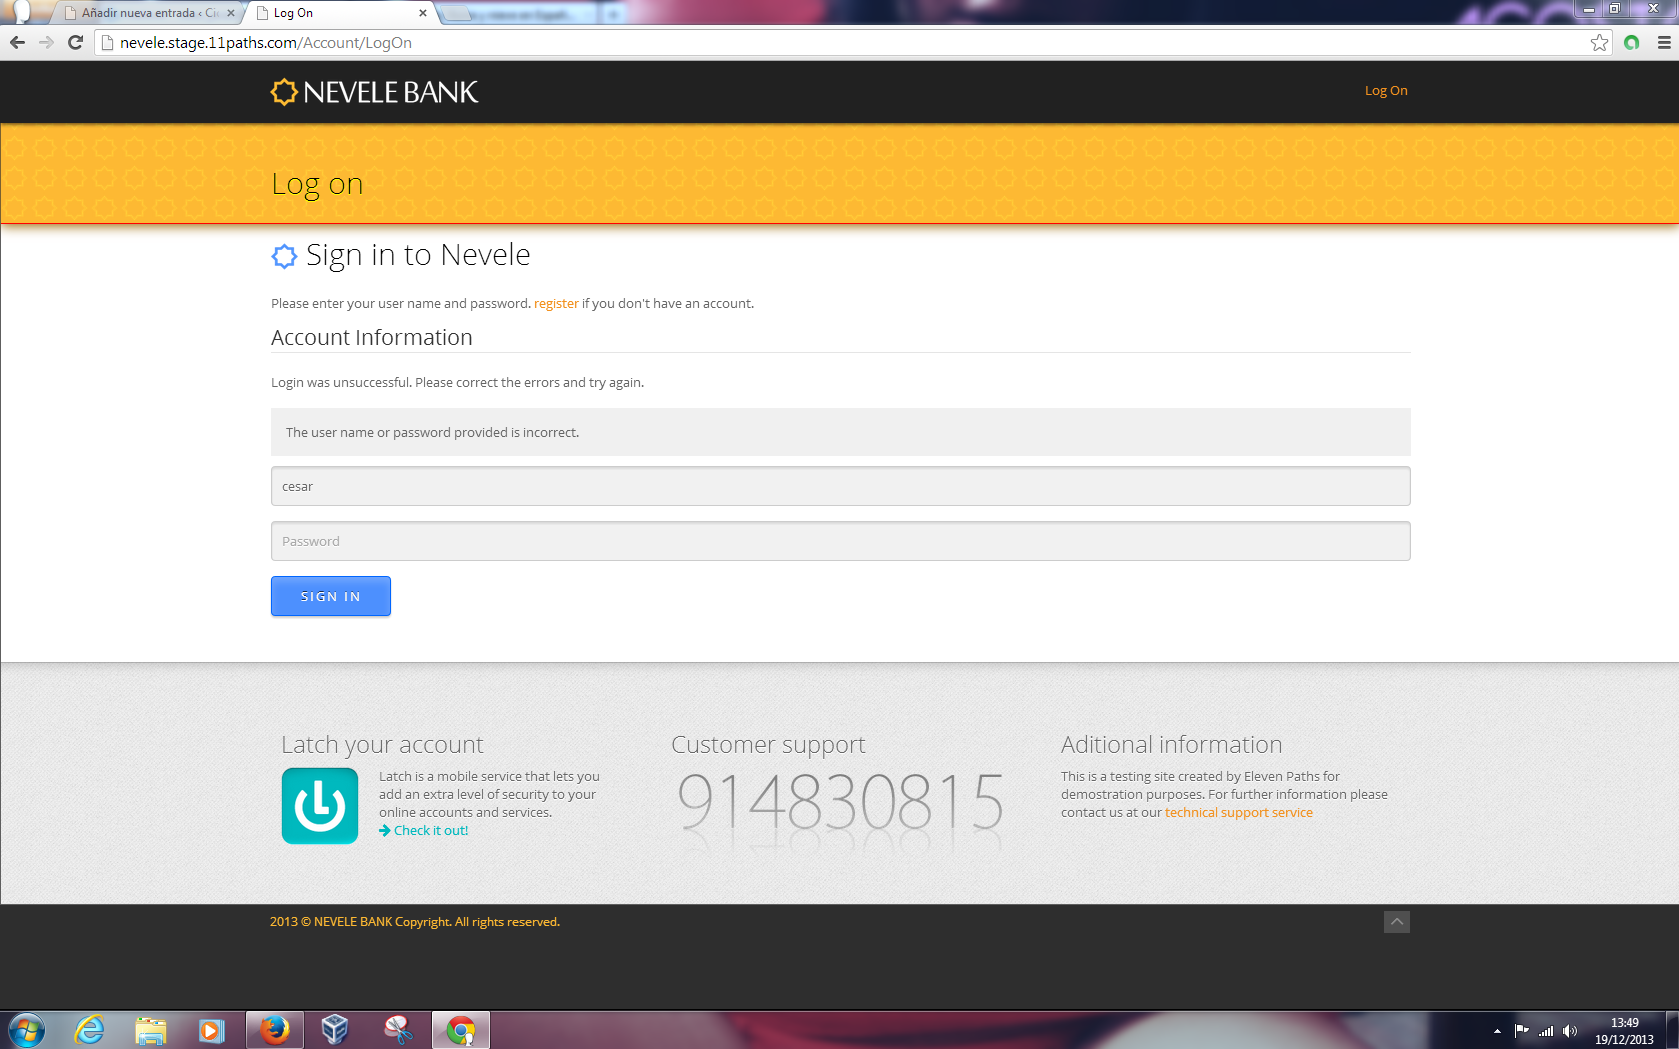Open the Chrome menu hamburger icon
This screenshot has width=1679, height=1049.
tap(1664, 42)
